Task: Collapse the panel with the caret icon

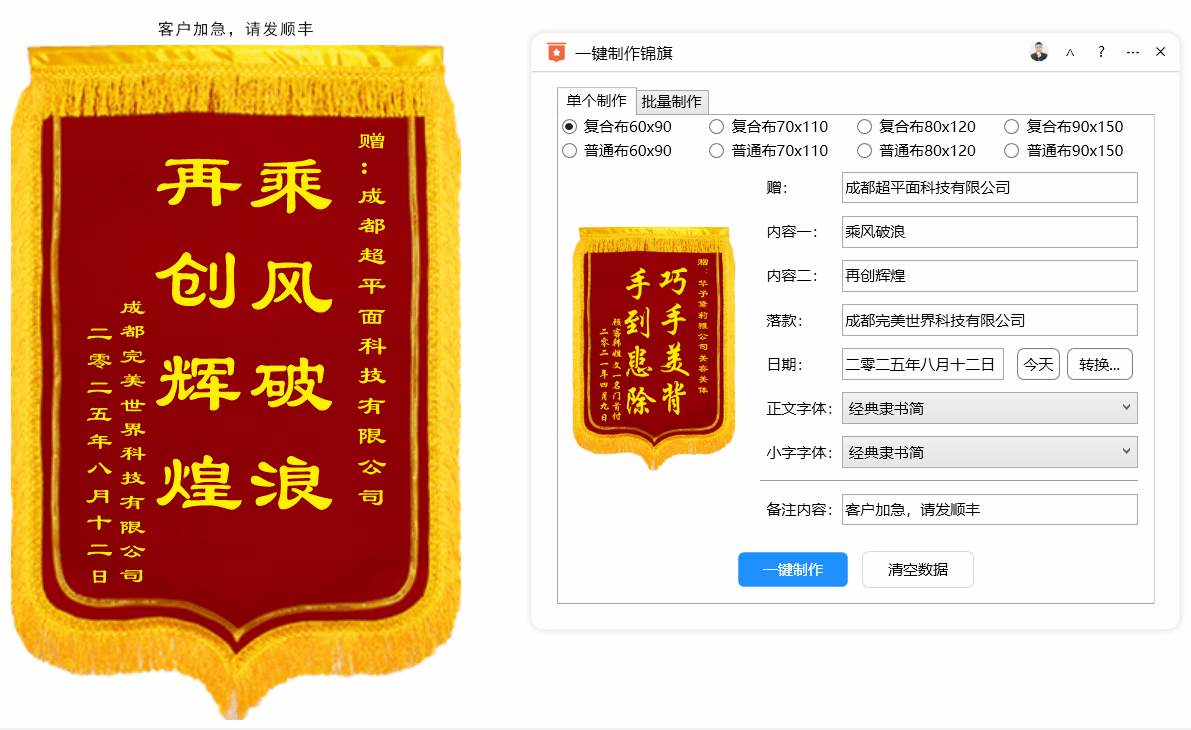Action: 1069,52
